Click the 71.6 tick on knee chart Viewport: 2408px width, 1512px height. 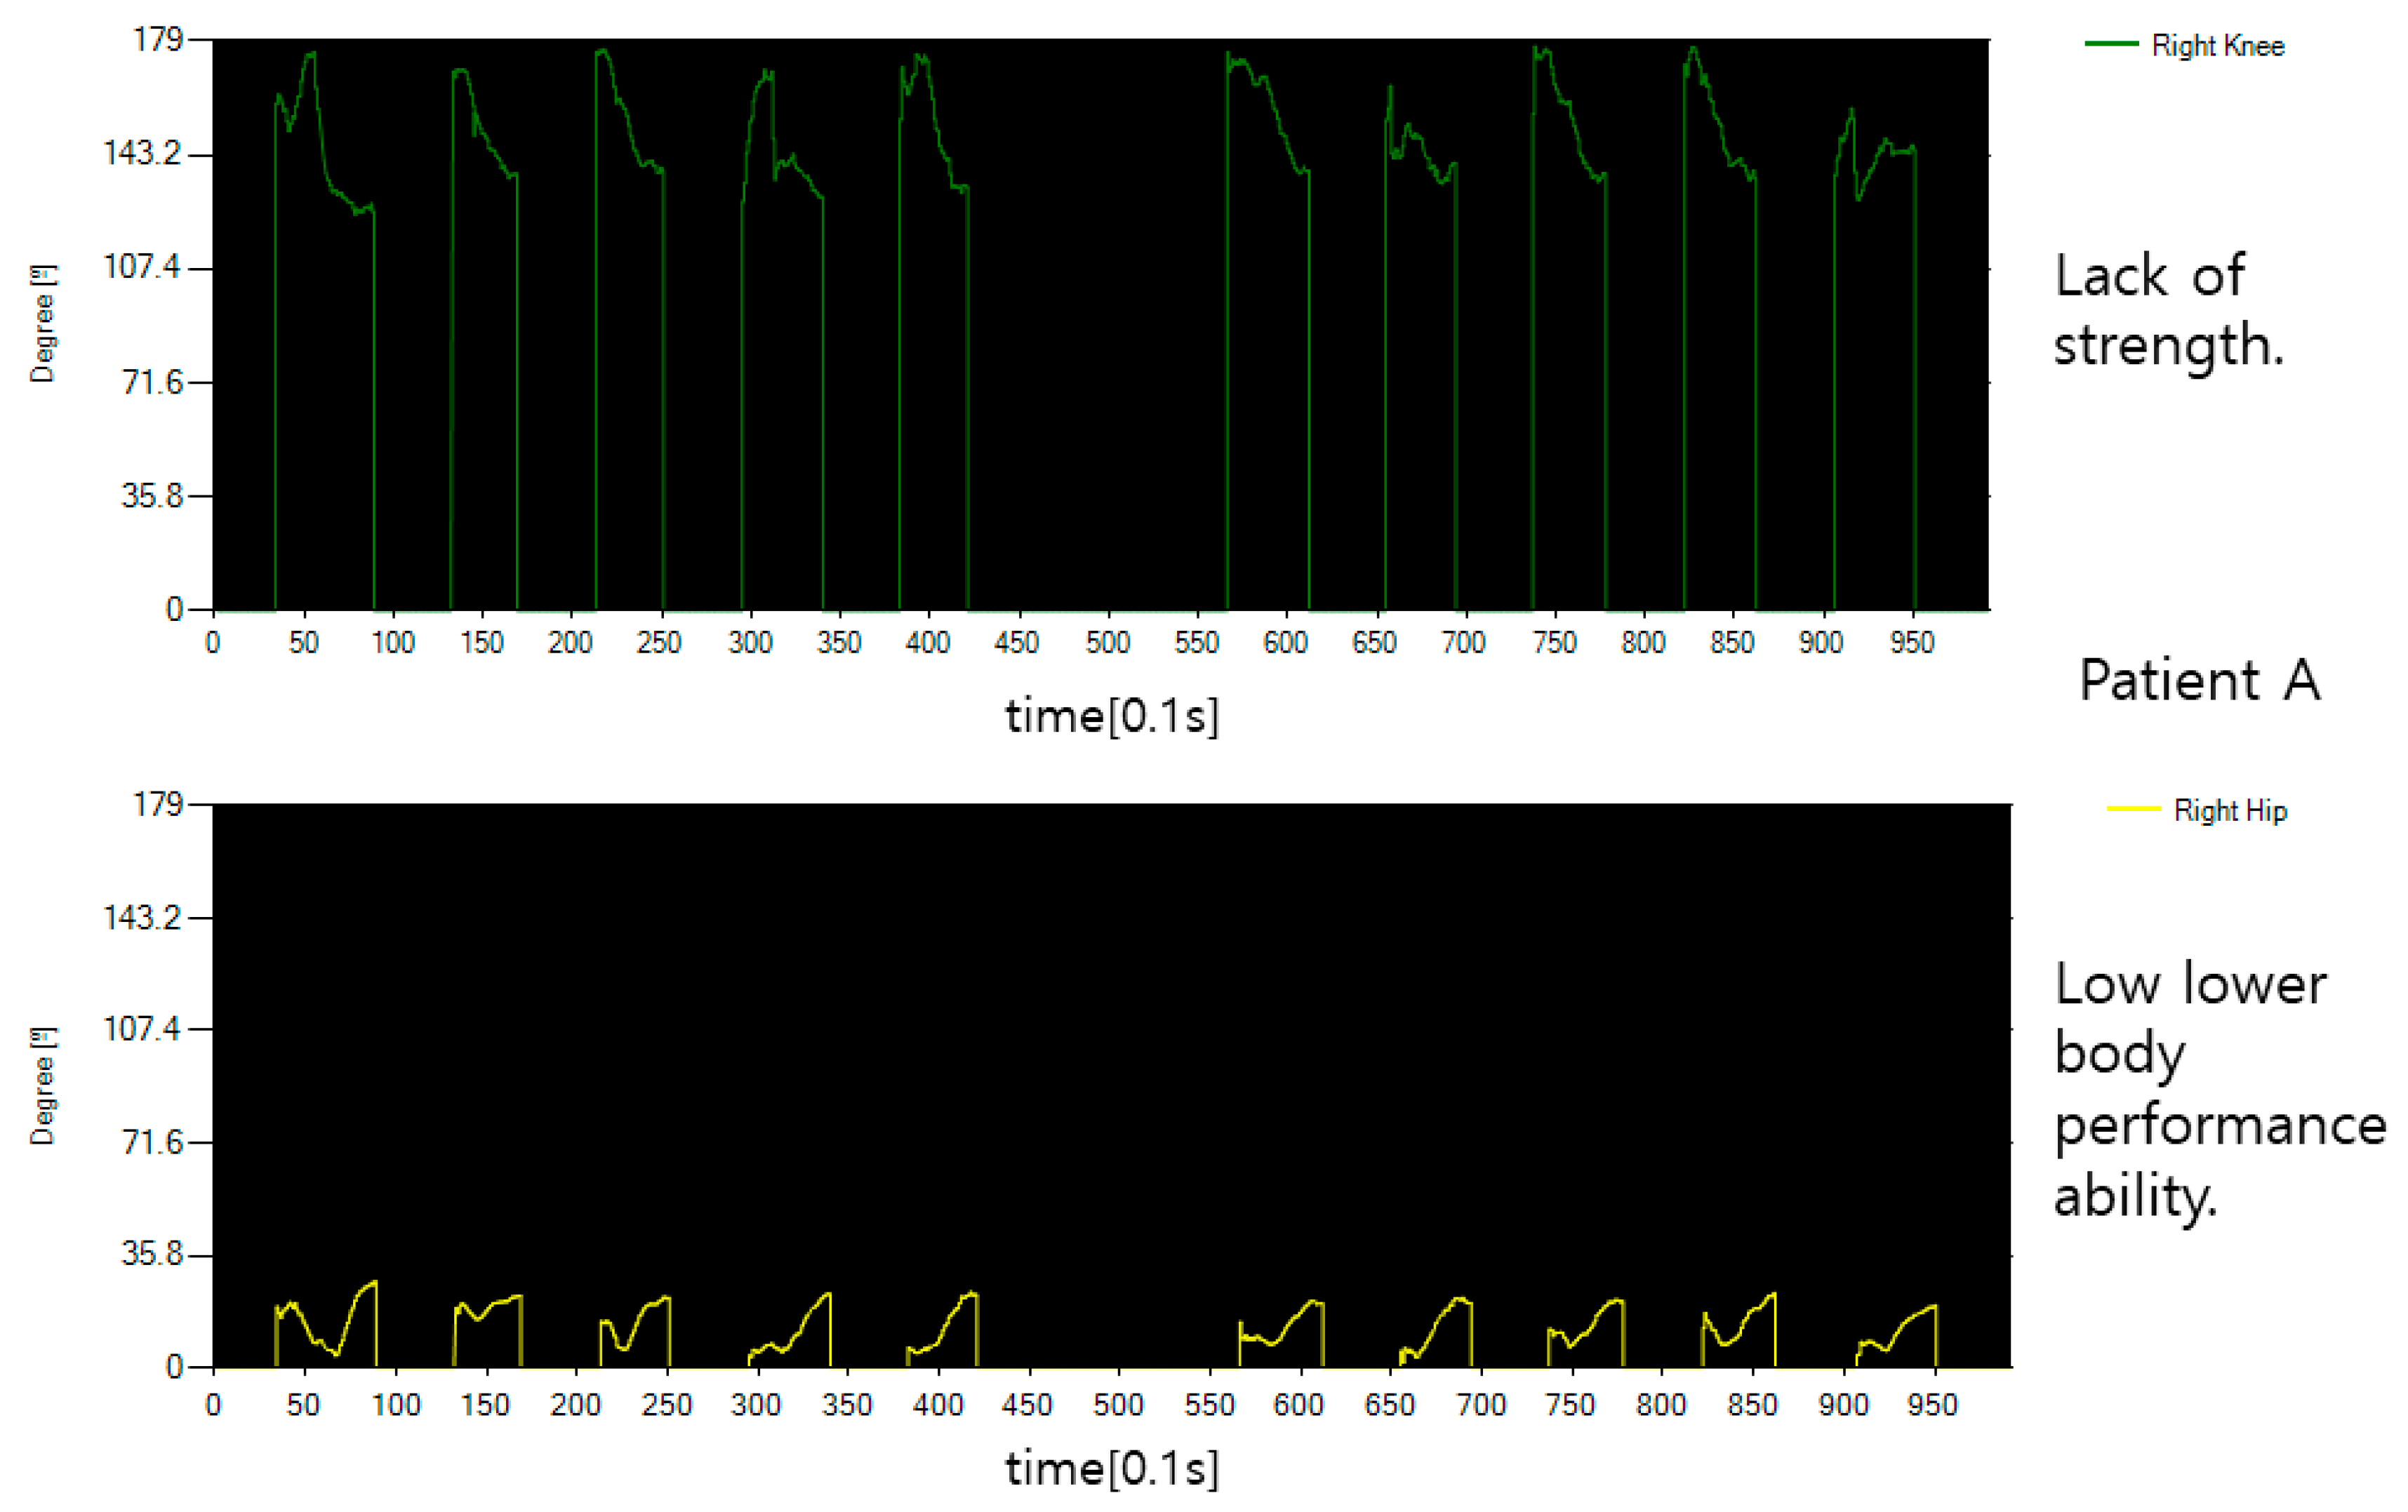152,382
